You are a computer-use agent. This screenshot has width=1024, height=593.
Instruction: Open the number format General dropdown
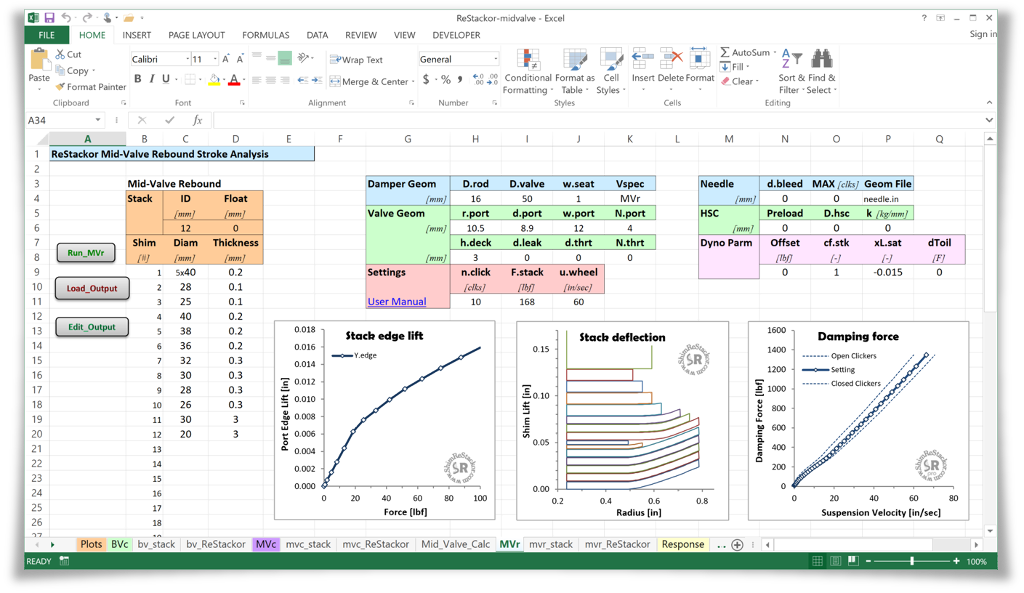click(x=496, y=59)
